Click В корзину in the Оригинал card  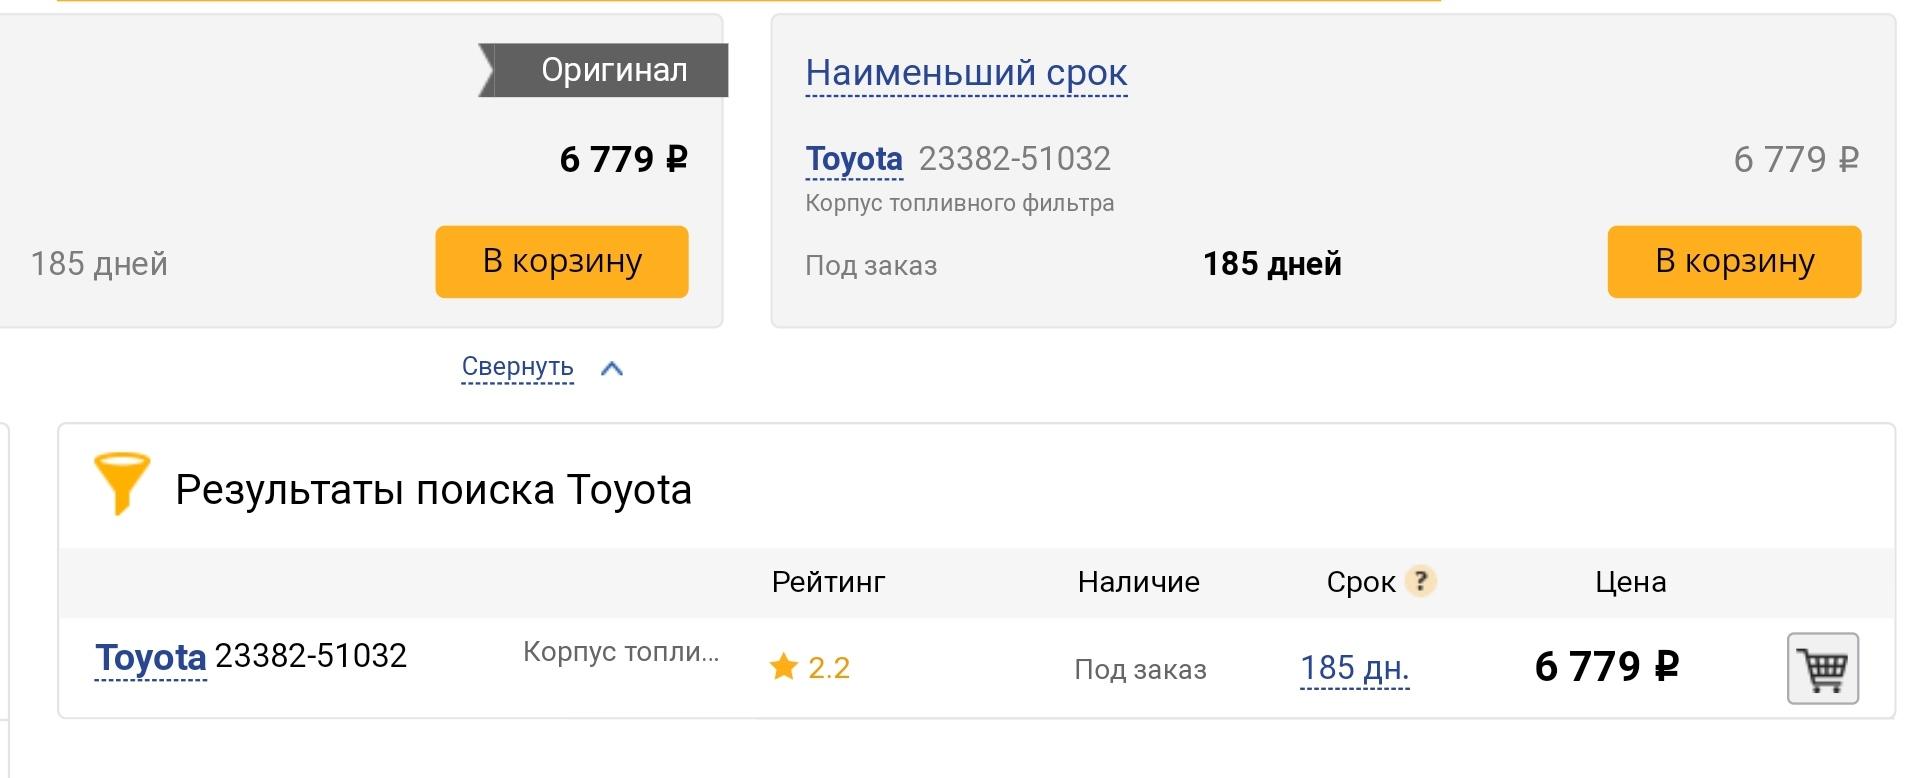(561, 261)
